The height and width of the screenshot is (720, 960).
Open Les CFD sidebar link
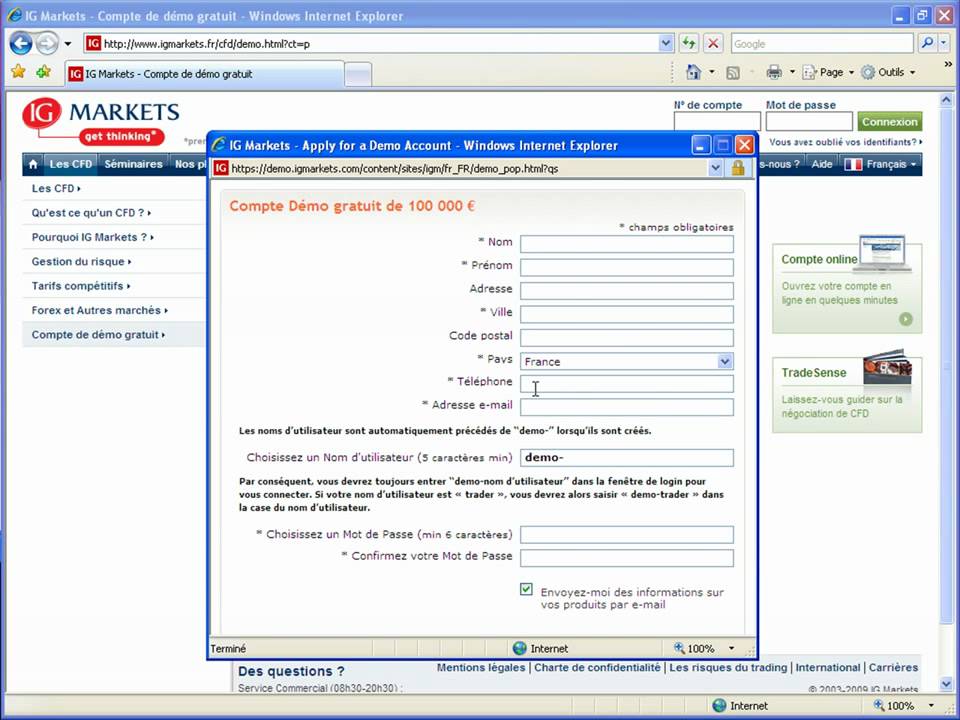tap(56, 189)
